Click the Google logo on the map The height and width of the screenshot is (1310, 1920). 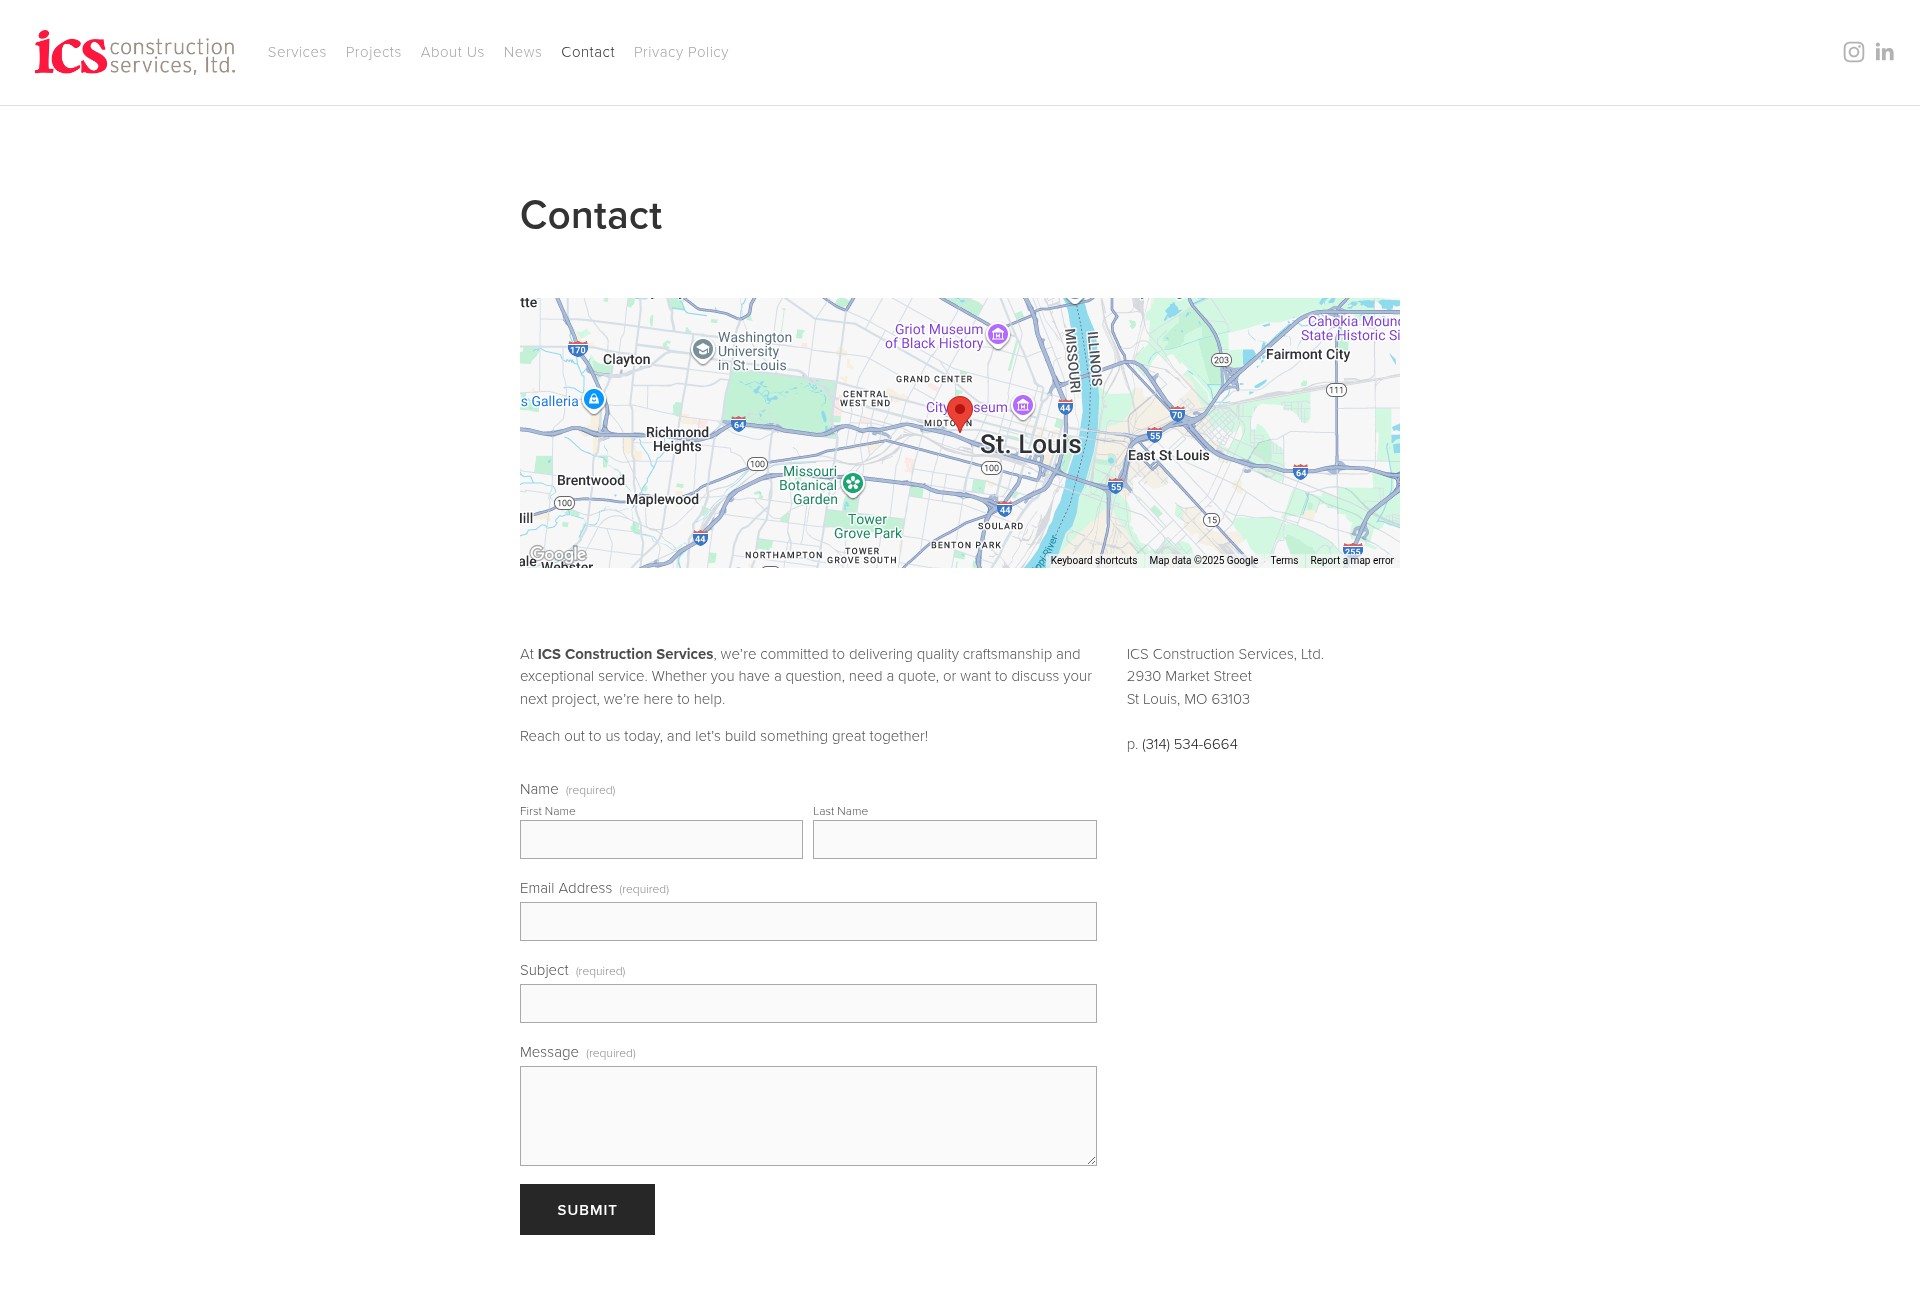558,554
